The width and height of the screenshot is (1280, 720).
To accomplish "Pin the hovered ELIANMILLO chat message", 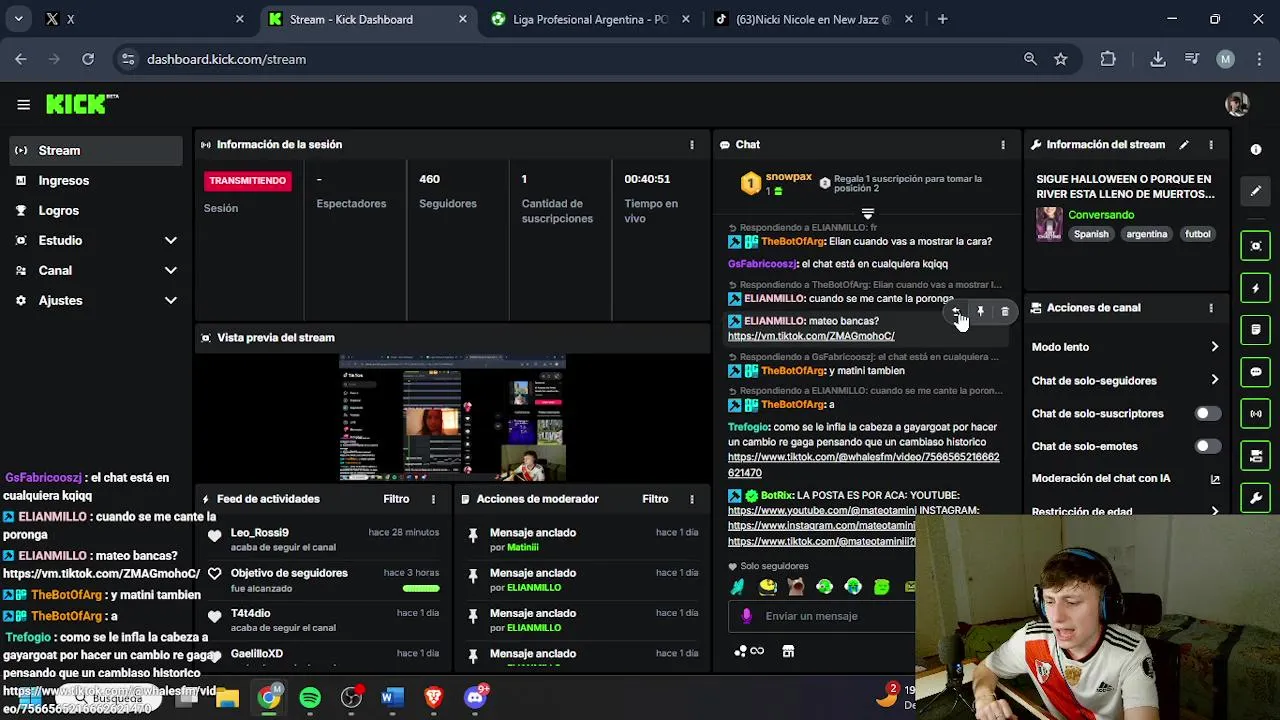I will pyautogui.click(x=981, y=312).
